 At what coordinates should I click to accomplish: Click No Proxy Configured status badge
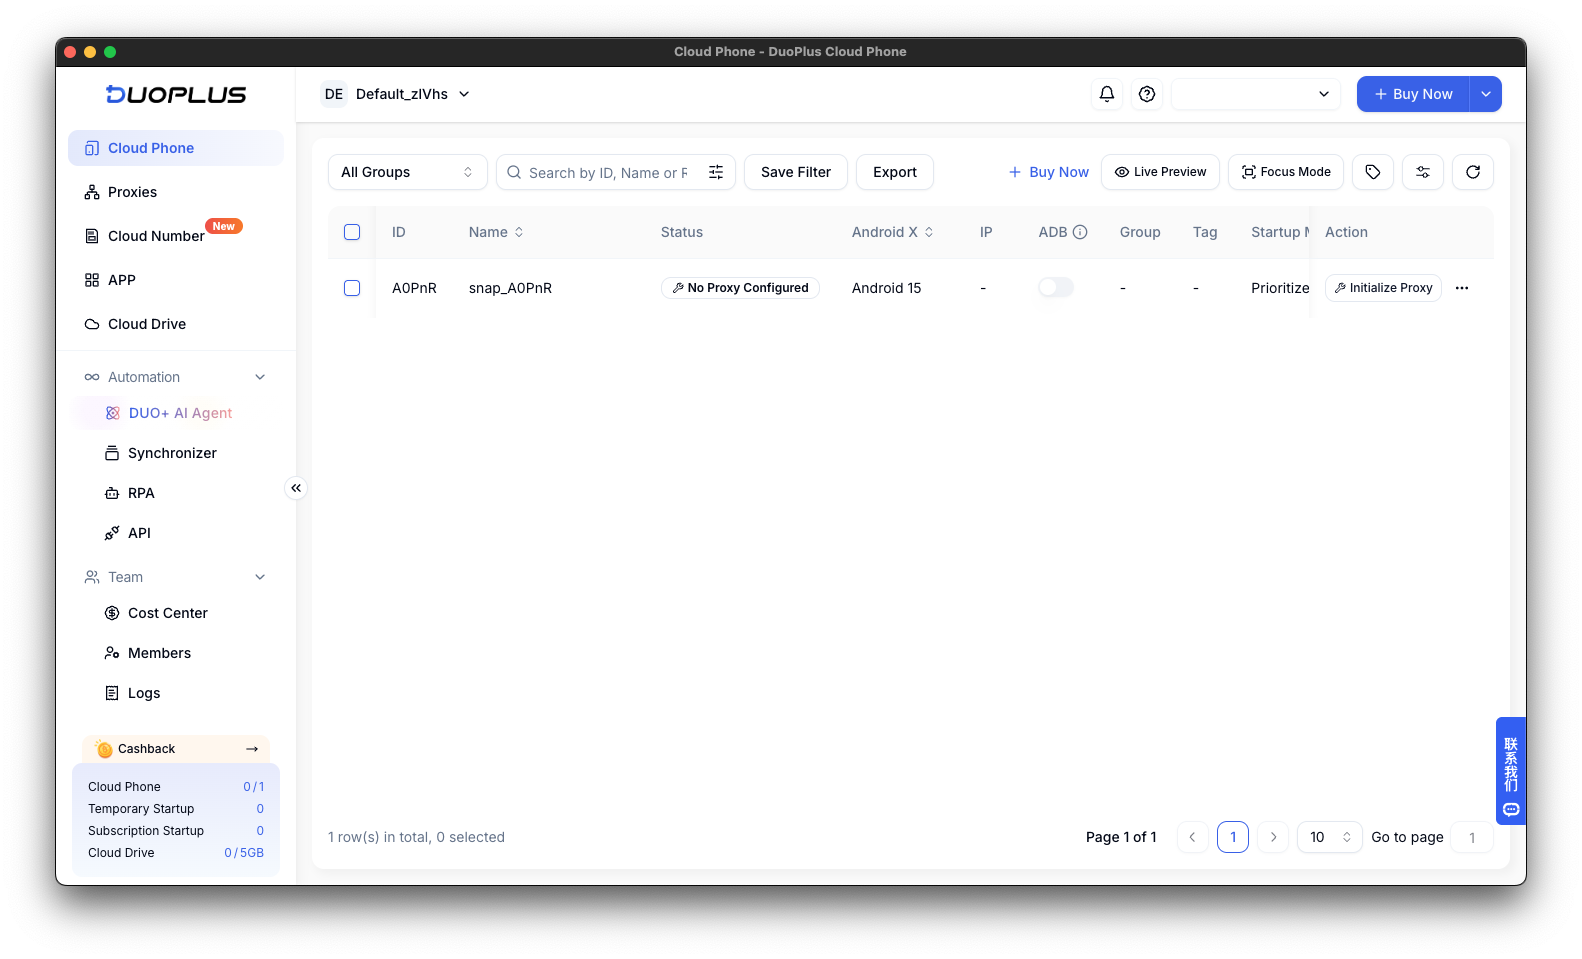[x=740, y=288]
